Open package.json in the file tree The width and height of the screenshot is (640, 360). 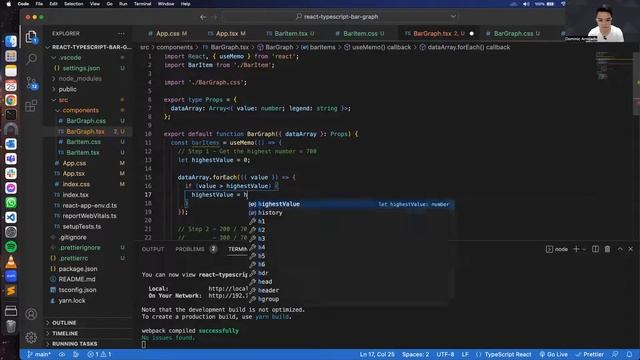(78, 269)
